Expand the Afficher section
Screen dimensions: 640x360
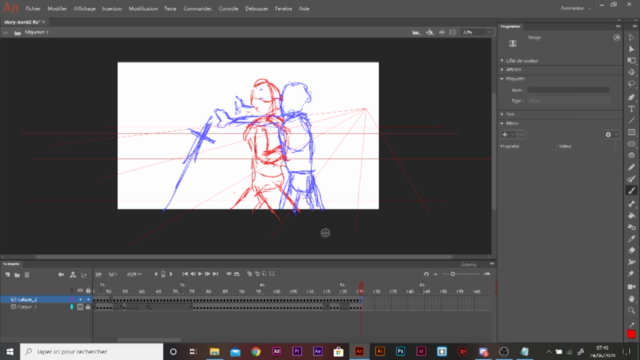pyautogui.click(x=502, y=69)
